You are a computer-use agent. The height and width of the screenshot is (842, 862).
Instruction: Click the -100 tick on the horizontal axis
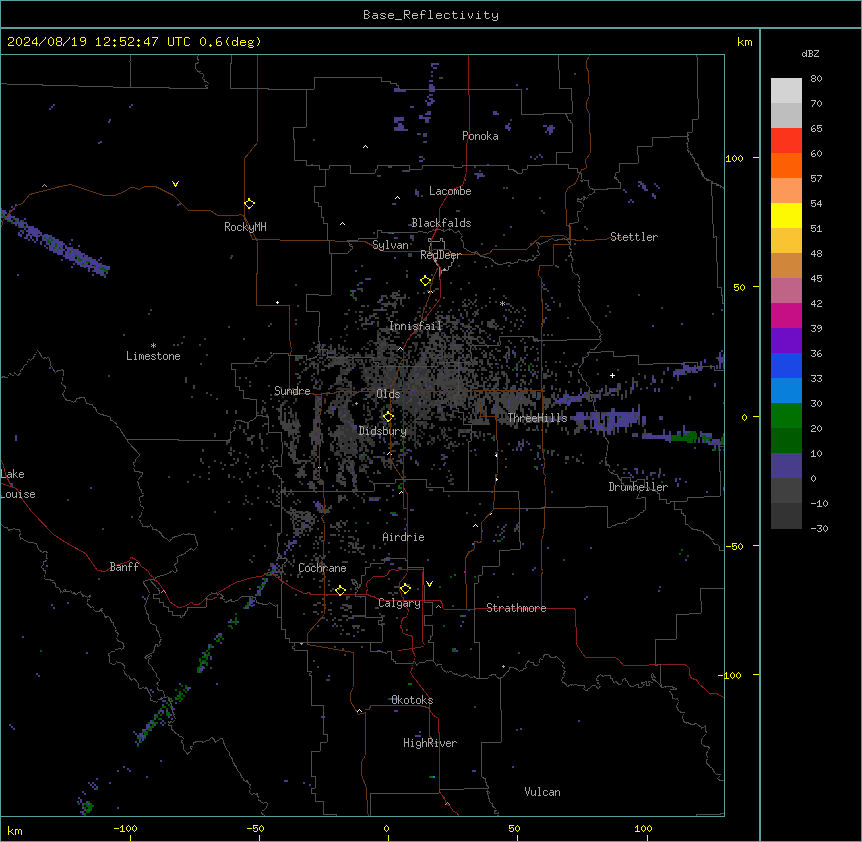pos(125,828)
